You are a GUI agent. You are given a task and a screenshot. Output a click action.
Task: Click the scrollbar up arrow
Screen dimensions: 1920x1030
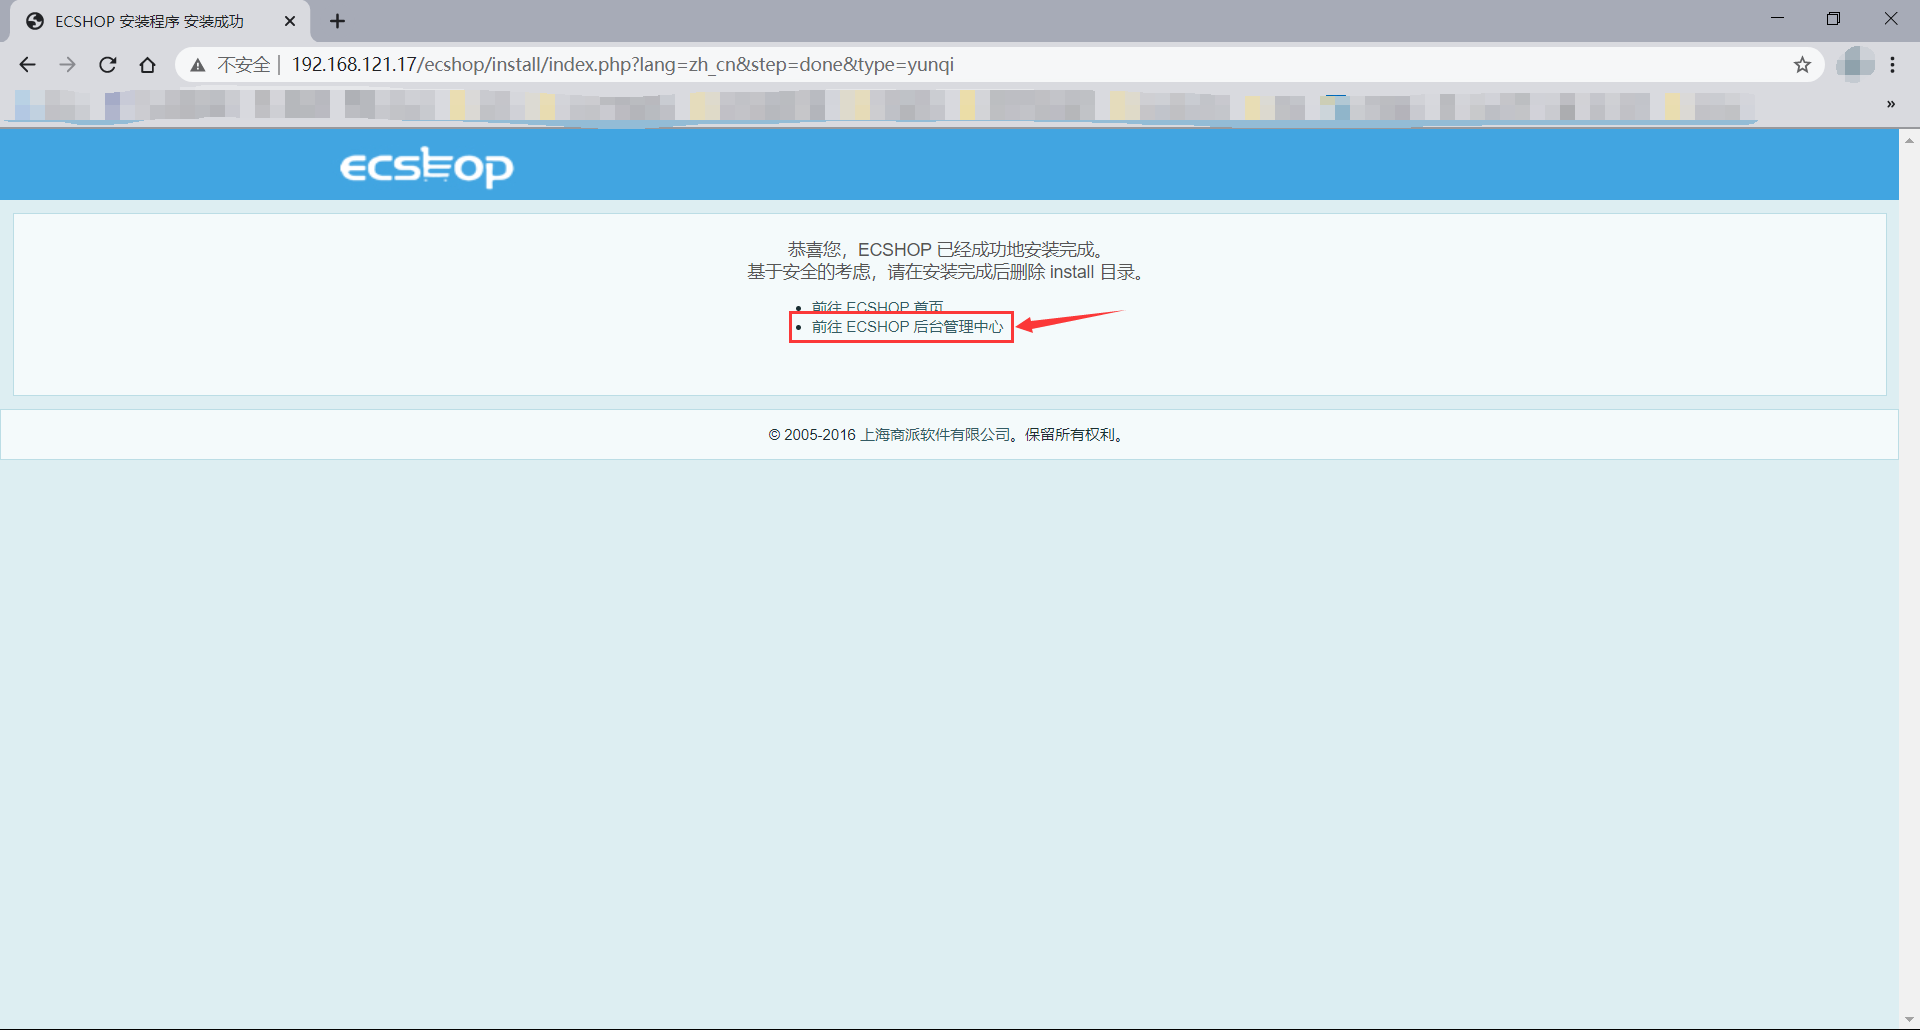point(1909,141)
